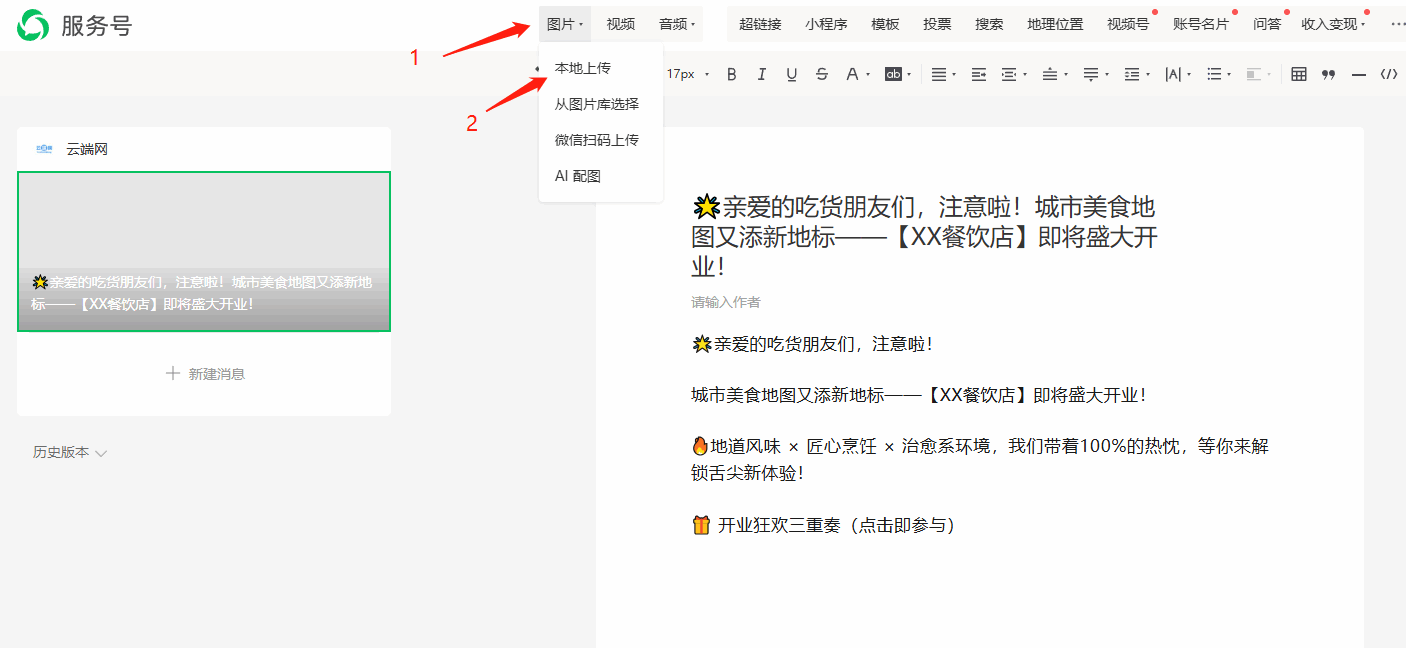Open the 模板 option
The width and height of the screenshot is (1406, 648).
[x=885, y=24]
